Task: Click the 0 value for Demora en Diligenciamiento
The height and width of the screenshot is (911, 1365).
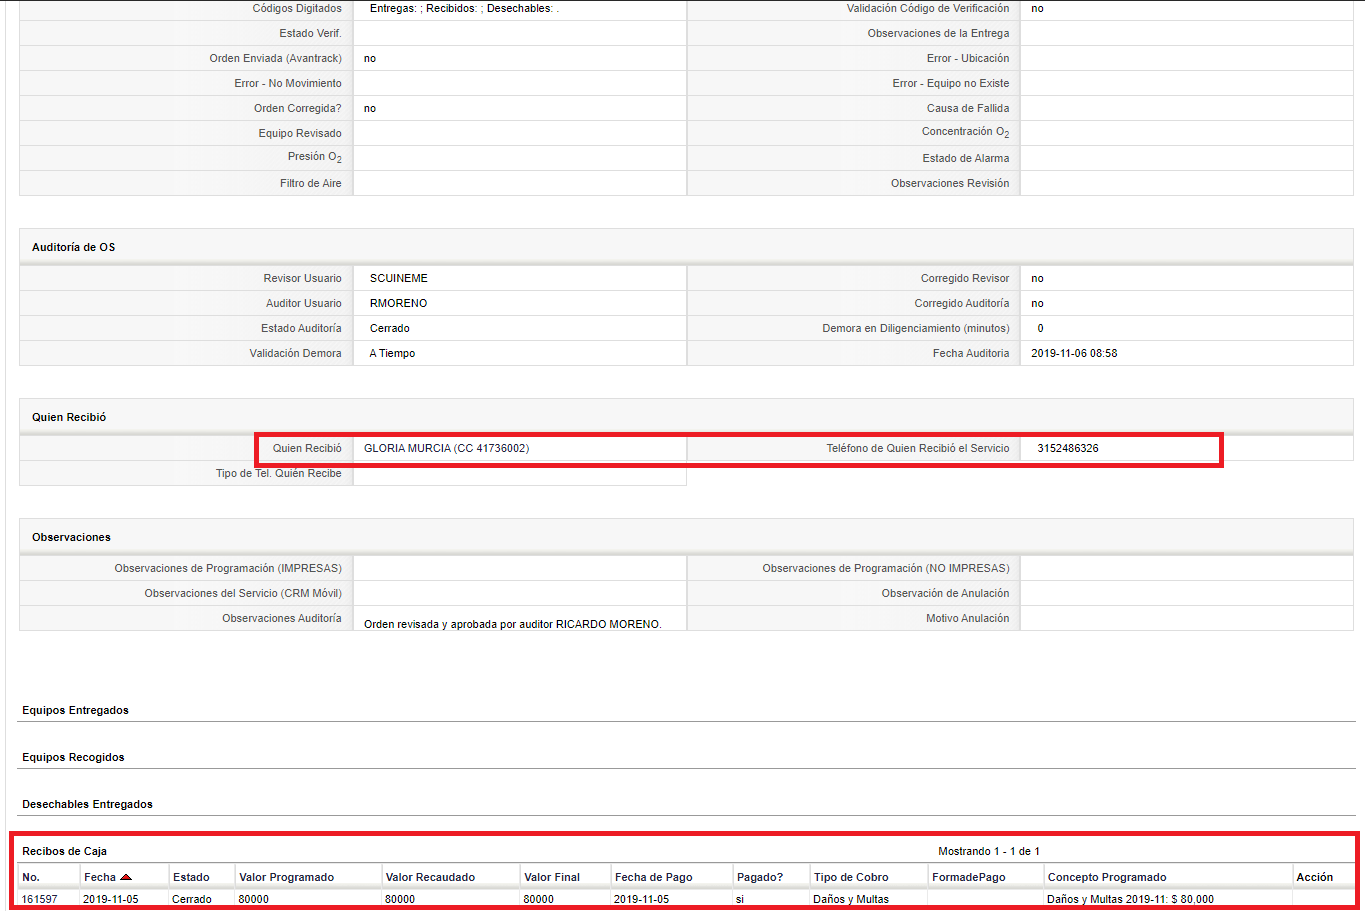Action: click(x=1040, y=328)
